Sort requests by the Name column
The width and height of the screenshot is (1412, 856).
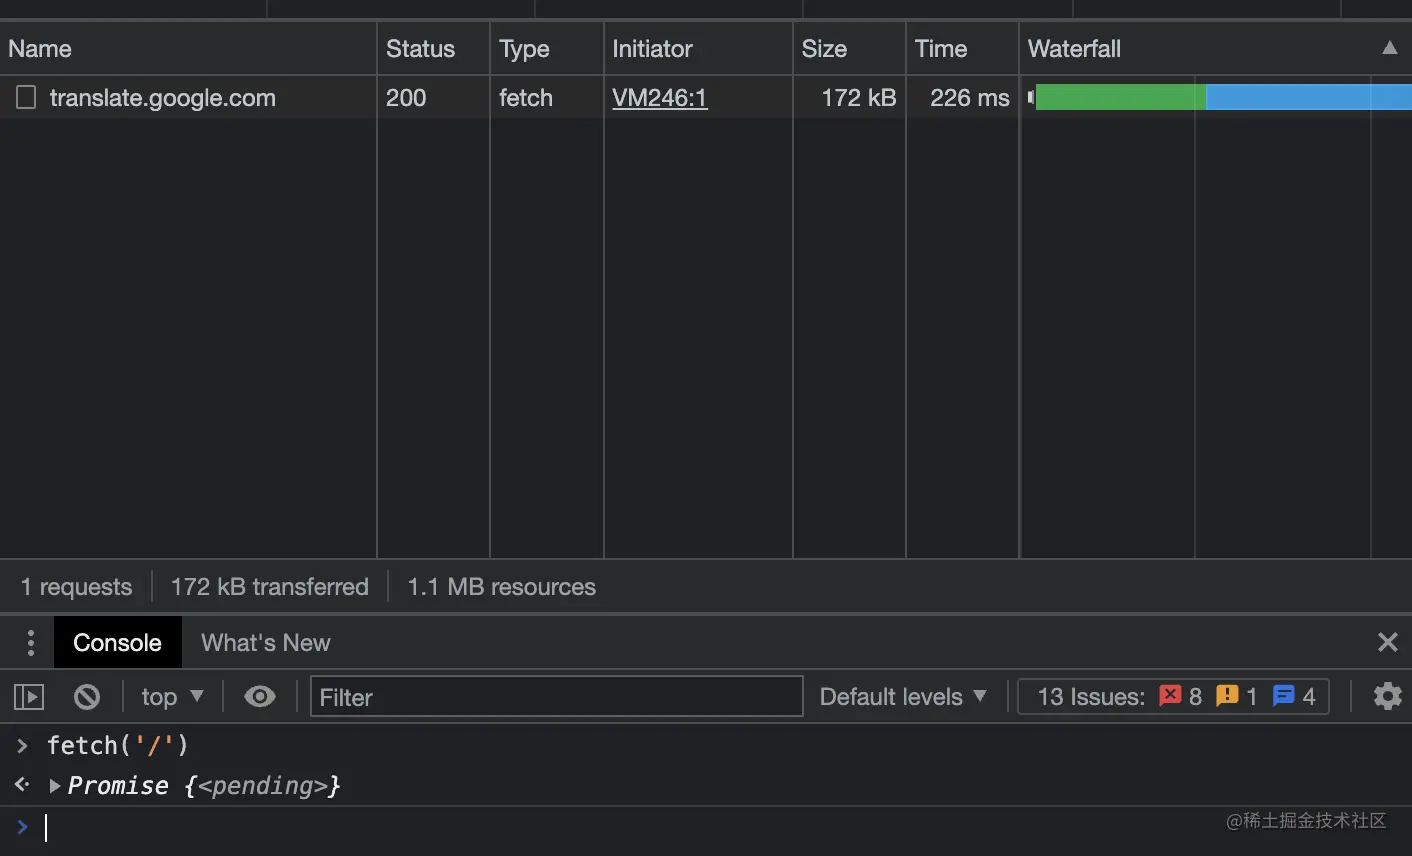coord(188,48)
